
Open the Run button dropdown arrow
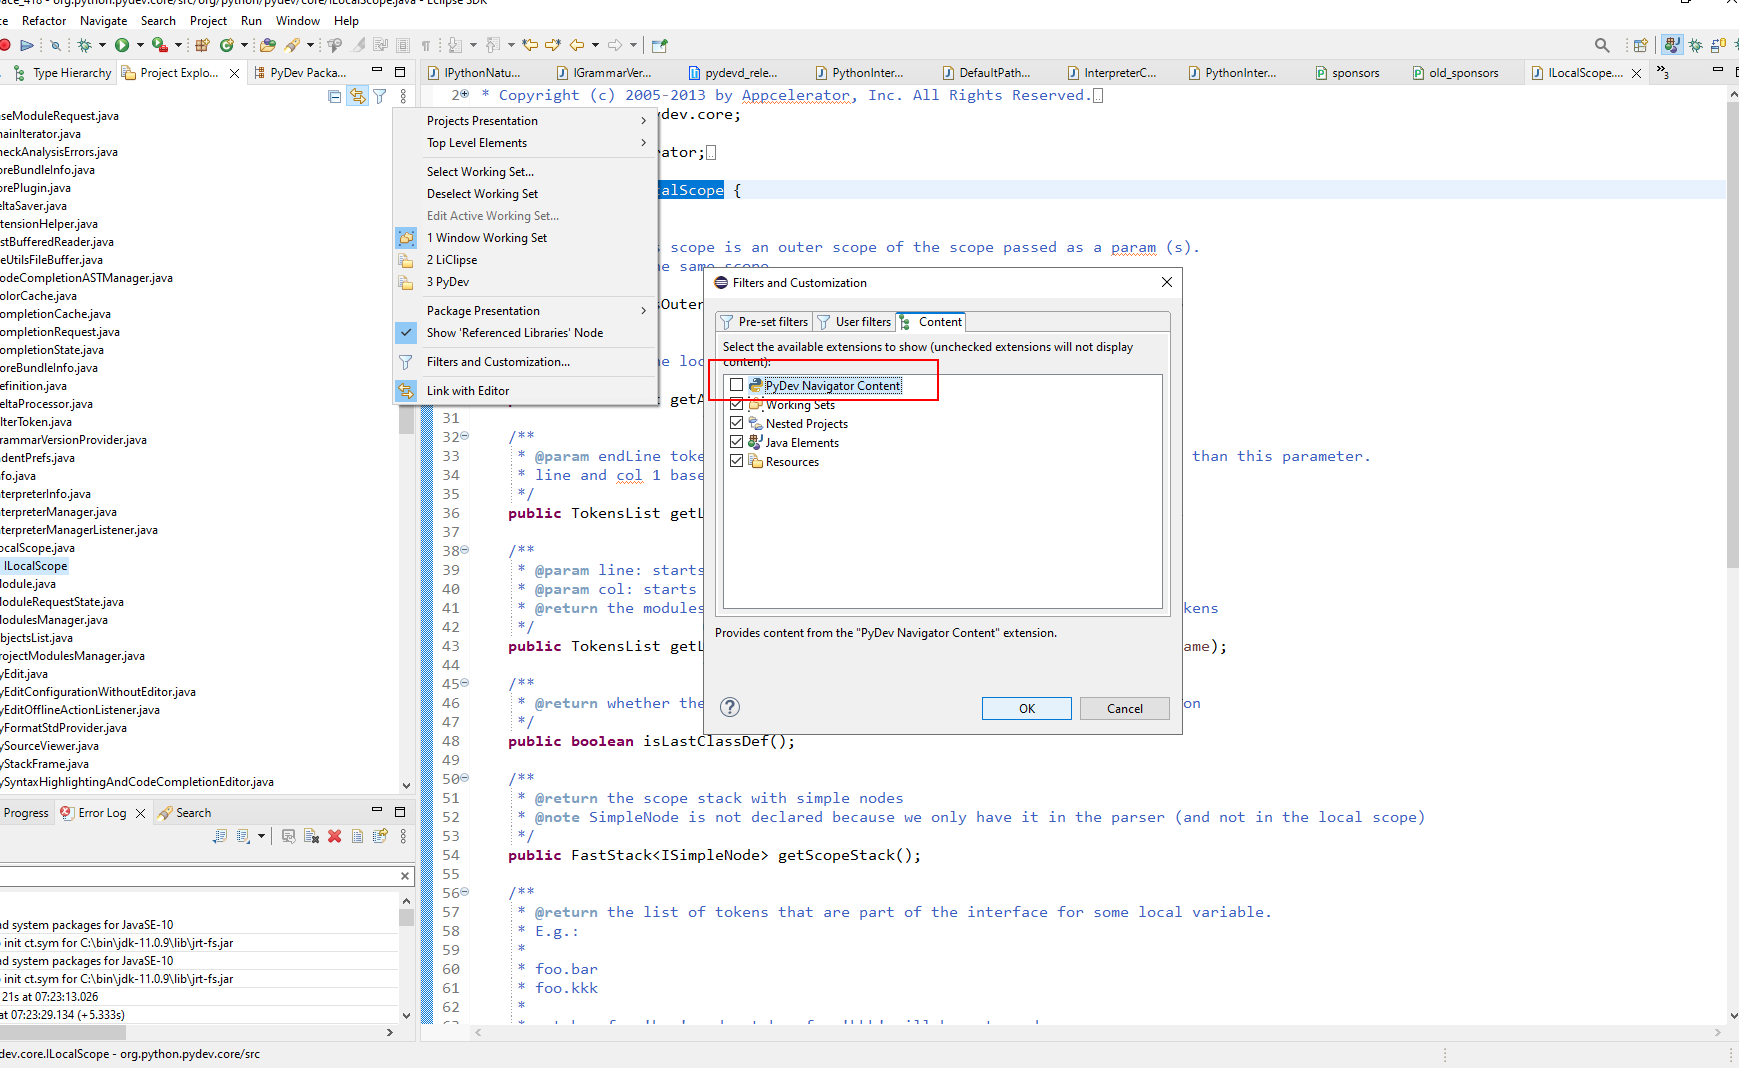(140, 45)
